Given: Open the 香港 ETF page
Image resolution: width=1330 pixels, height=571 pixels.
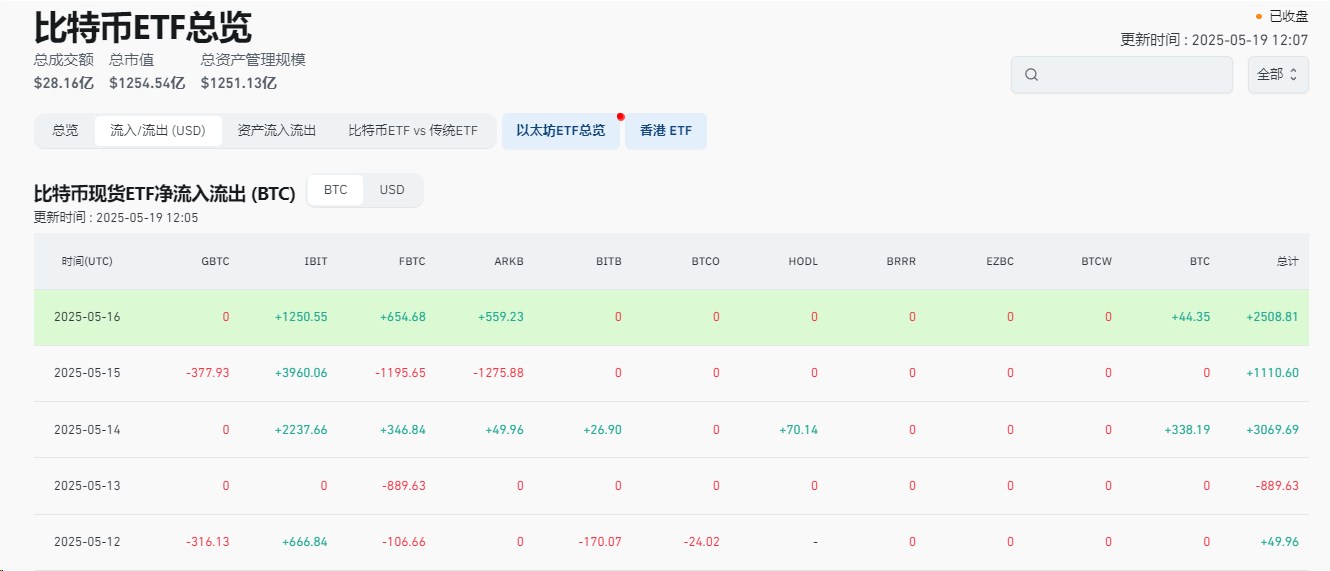Looking at the screenshot, I should pyautogui.click(x=666, y=131).
